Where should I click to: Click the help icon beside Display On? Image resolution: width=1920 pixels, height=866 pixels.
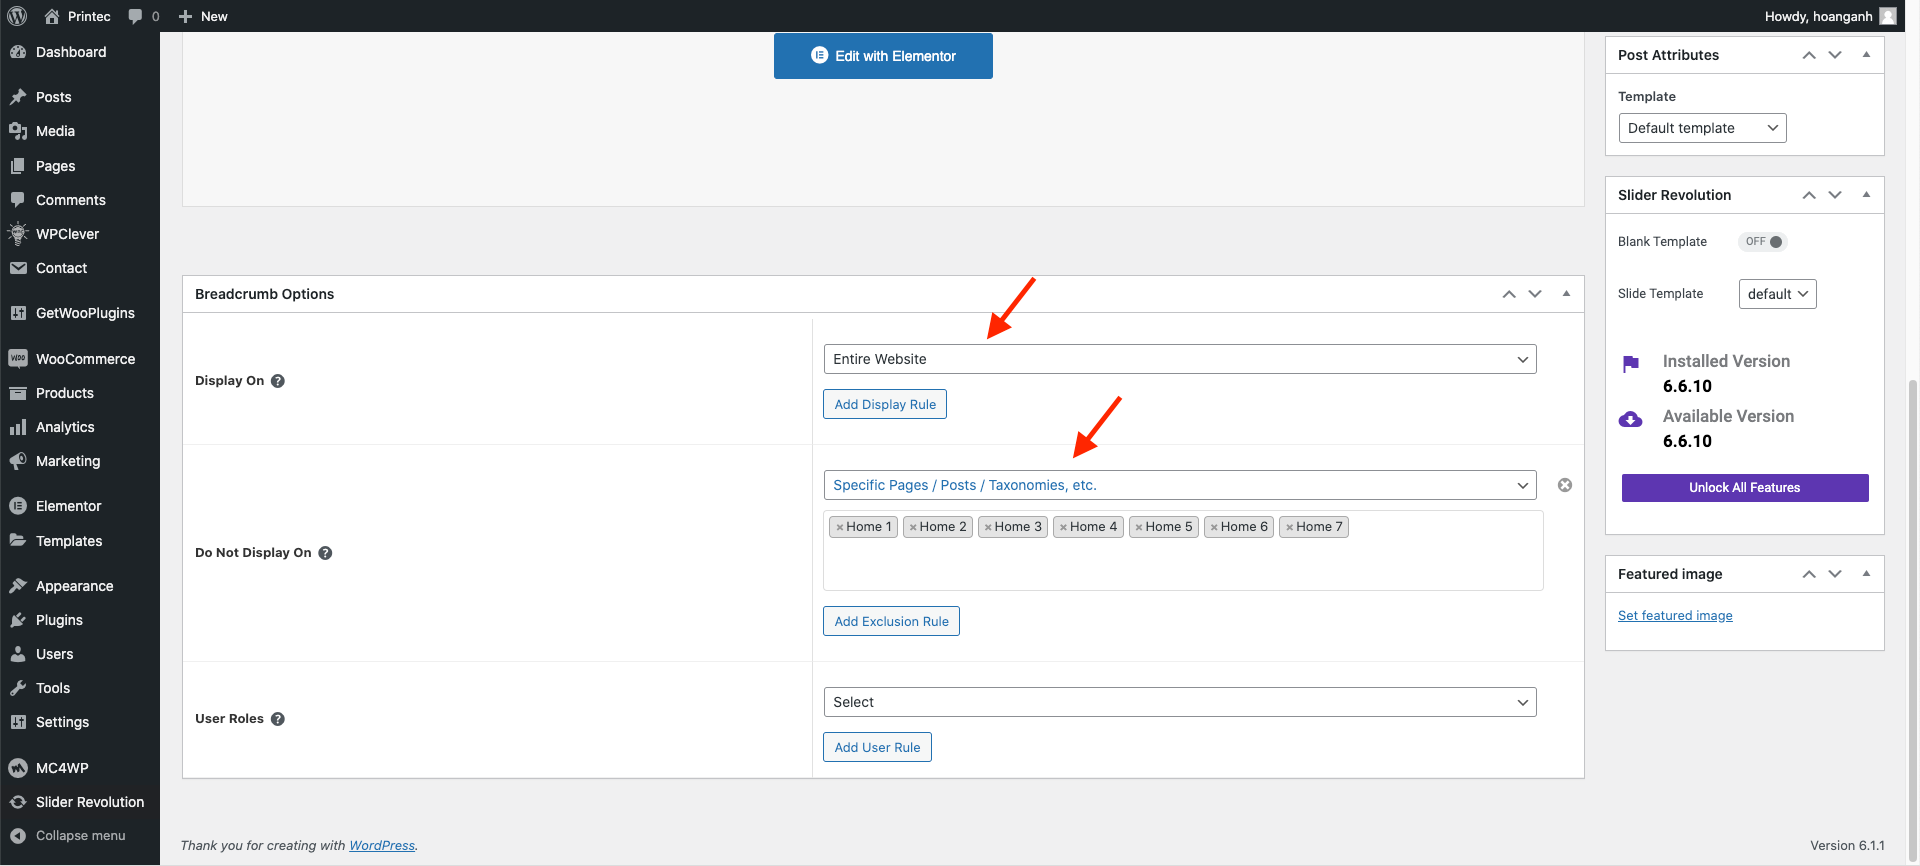click(x=278, y=381)
